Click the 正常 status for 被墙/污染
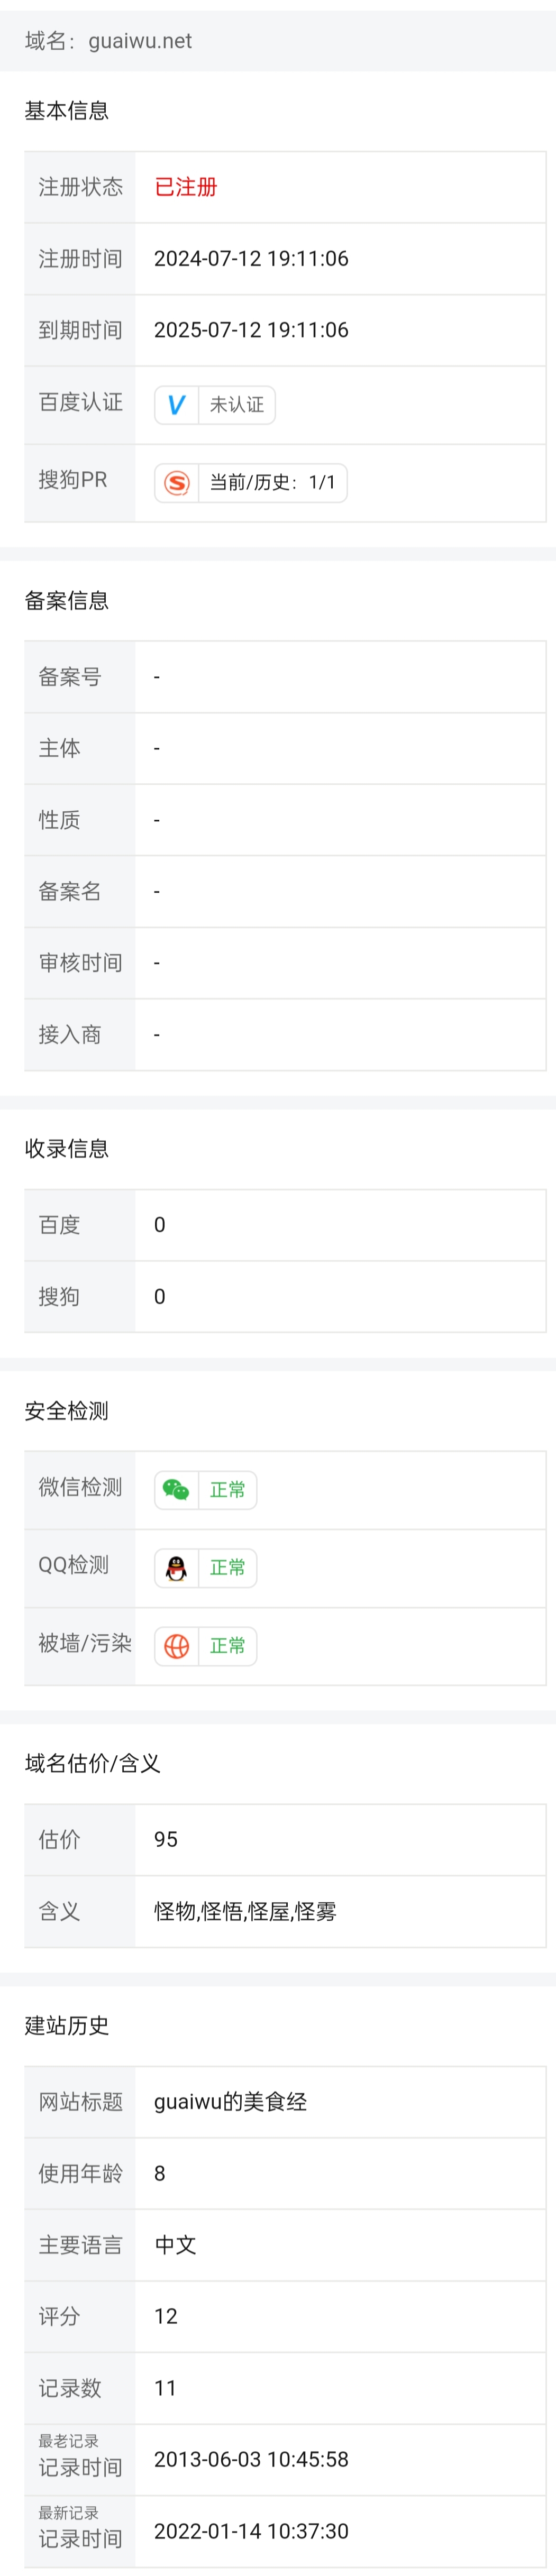The height and width of the screenshot is (2576, 556). pos(228,1646)
